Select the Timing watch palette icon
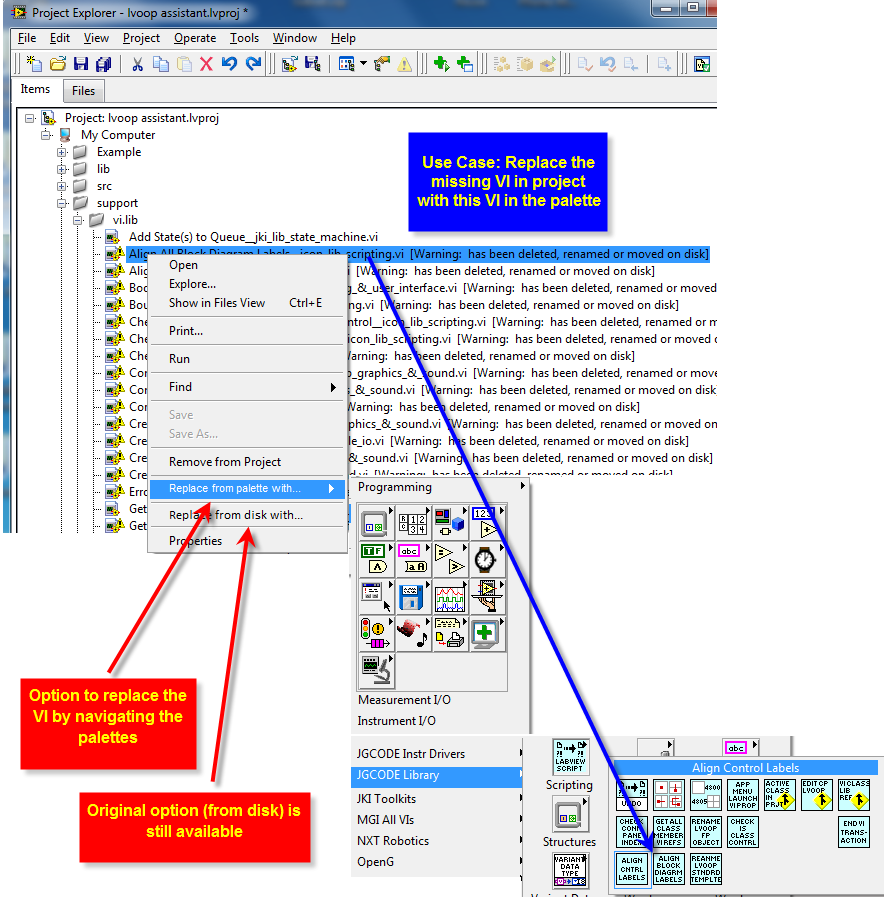Viewport: 884px width, 897px height. point(486,559)
